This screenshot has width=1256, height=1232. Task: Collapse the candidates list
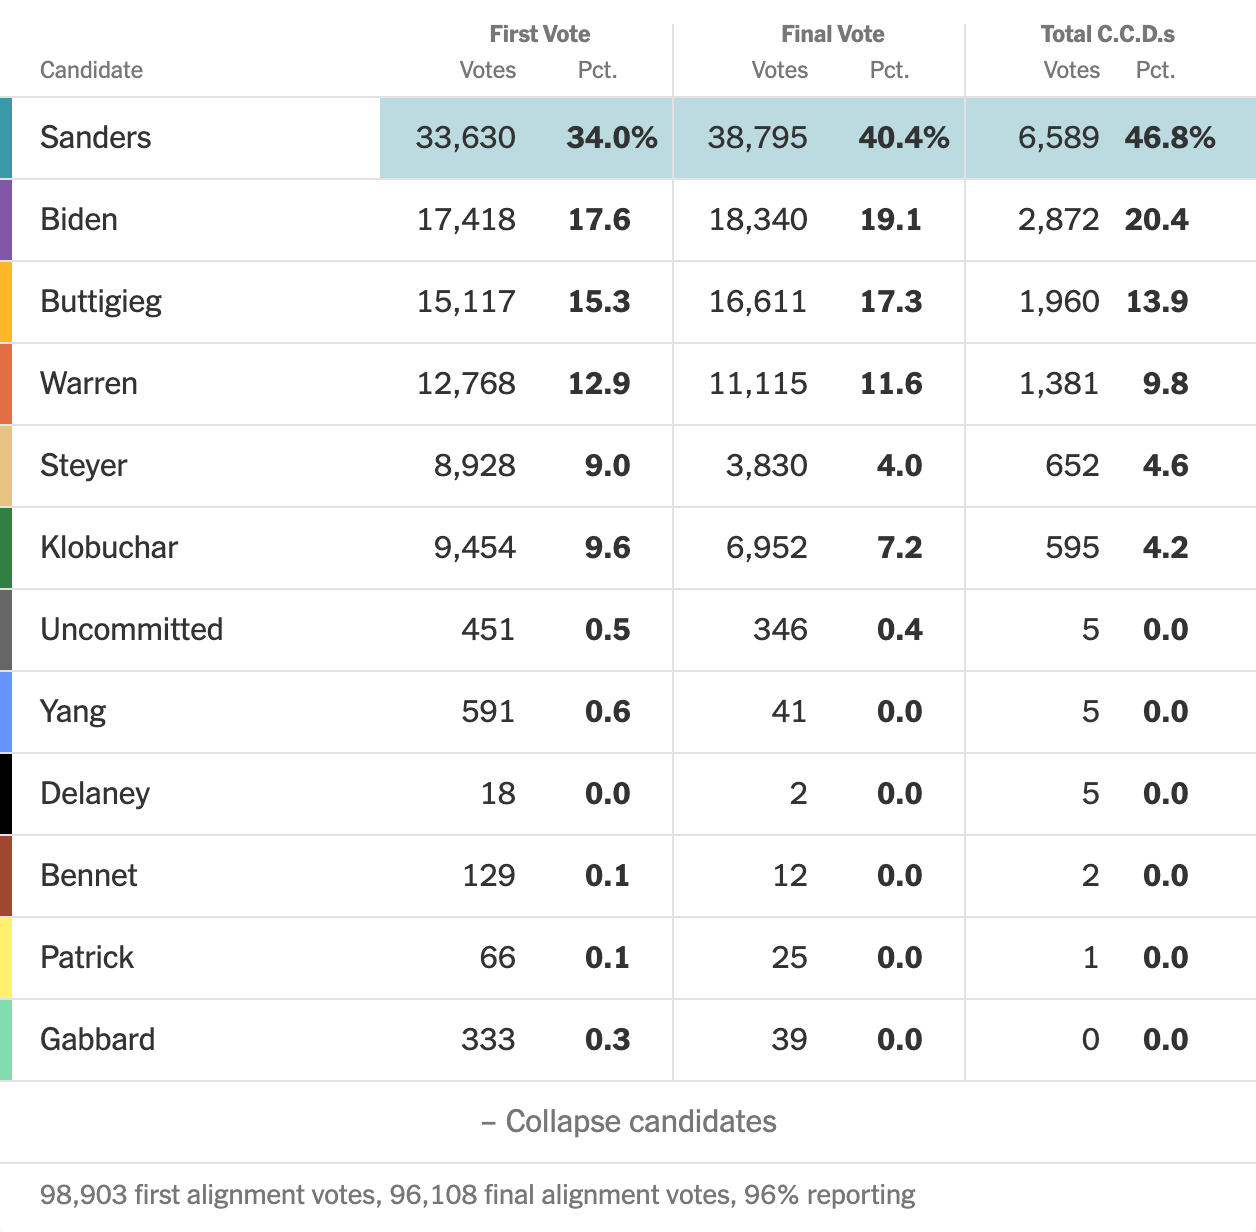[629, 1121]
